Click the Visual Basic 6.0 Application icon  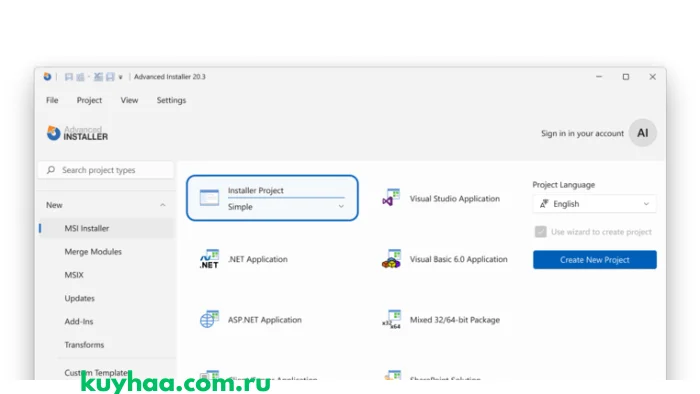click(391, 259)
